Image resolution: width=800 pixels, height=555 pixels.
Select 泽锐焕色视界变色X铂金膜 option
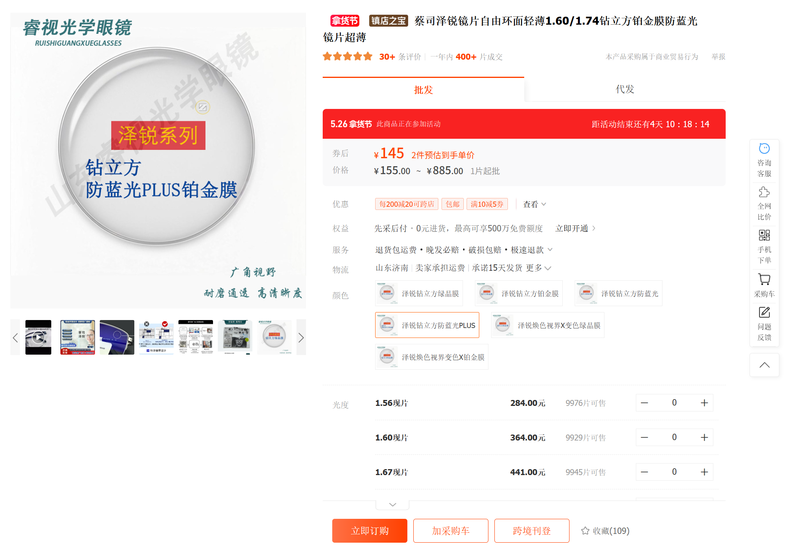(x=432, y=357)
